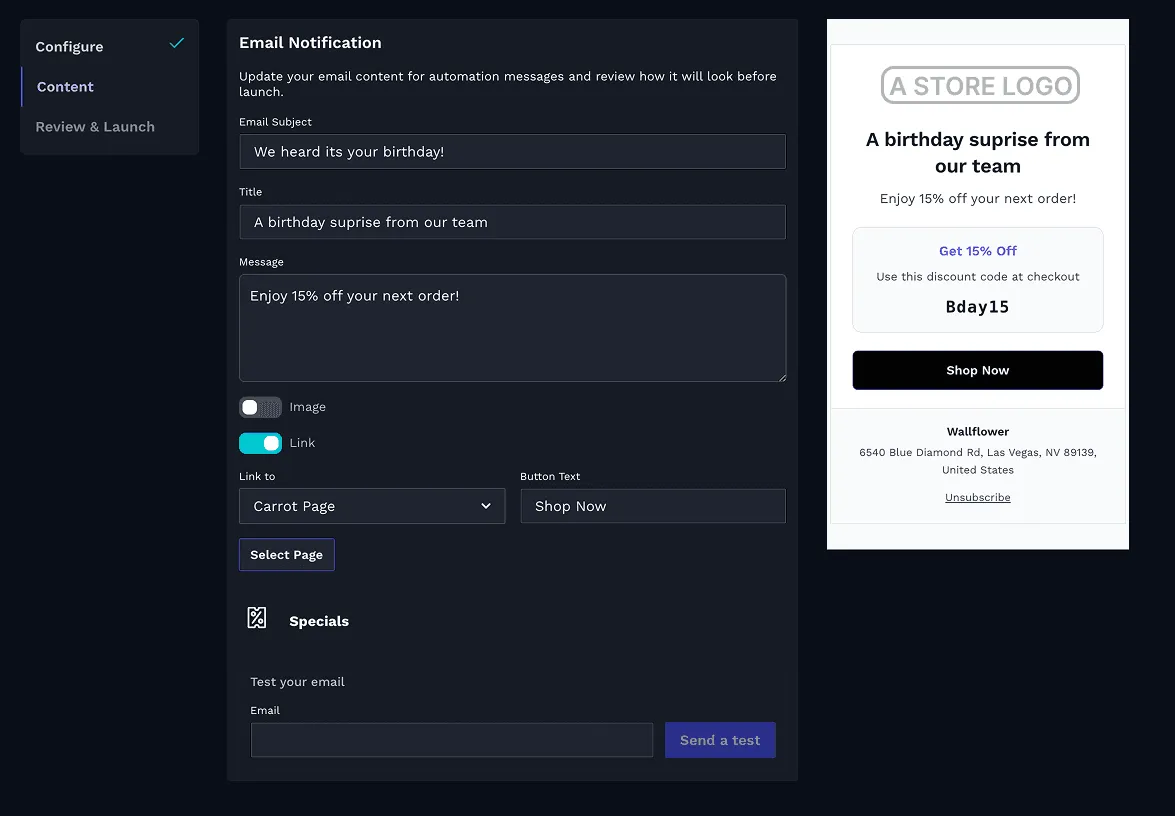The width and height of the screenshot is (1175, 816).
Task: Click the Configure step checkmark icon
Action: [x=176, y=43]
